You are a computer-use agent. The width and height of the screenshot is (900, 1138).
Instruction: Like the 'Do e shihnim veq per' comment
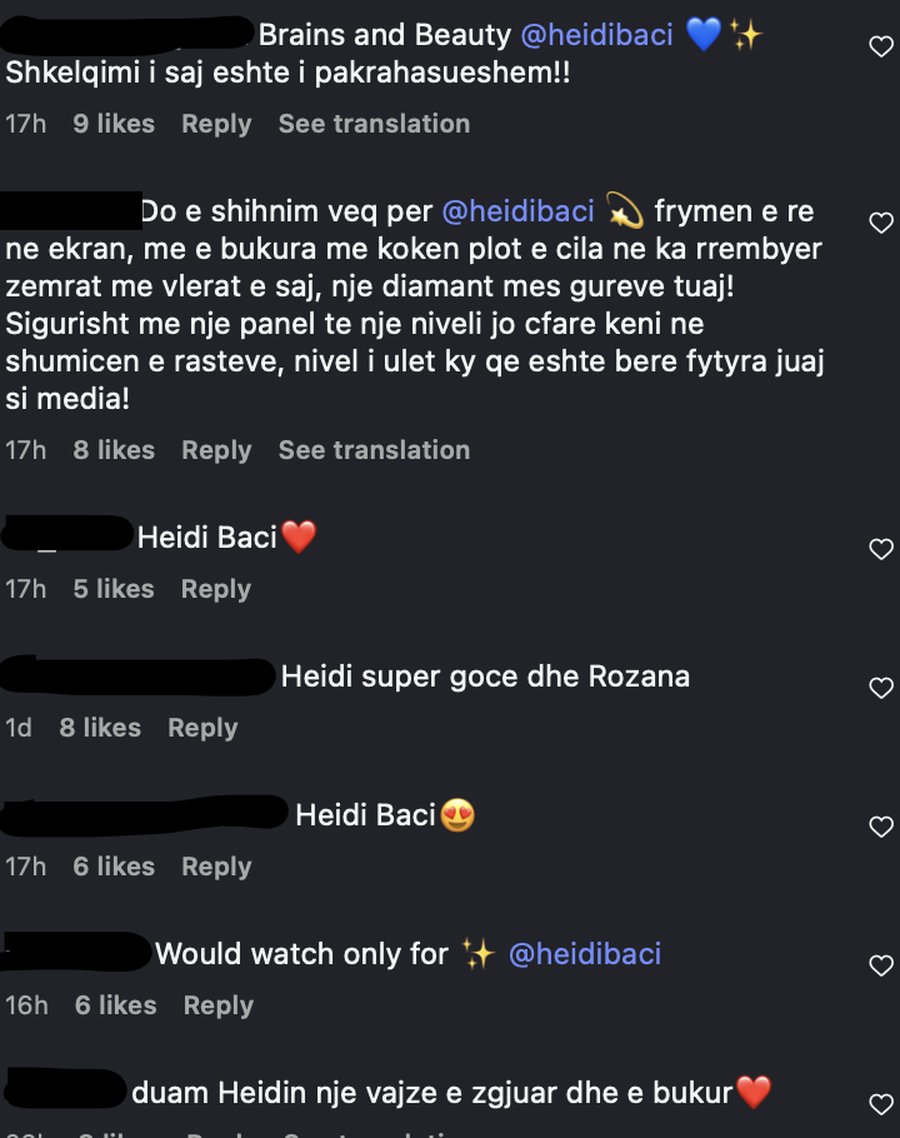click(x=881, y=223)
